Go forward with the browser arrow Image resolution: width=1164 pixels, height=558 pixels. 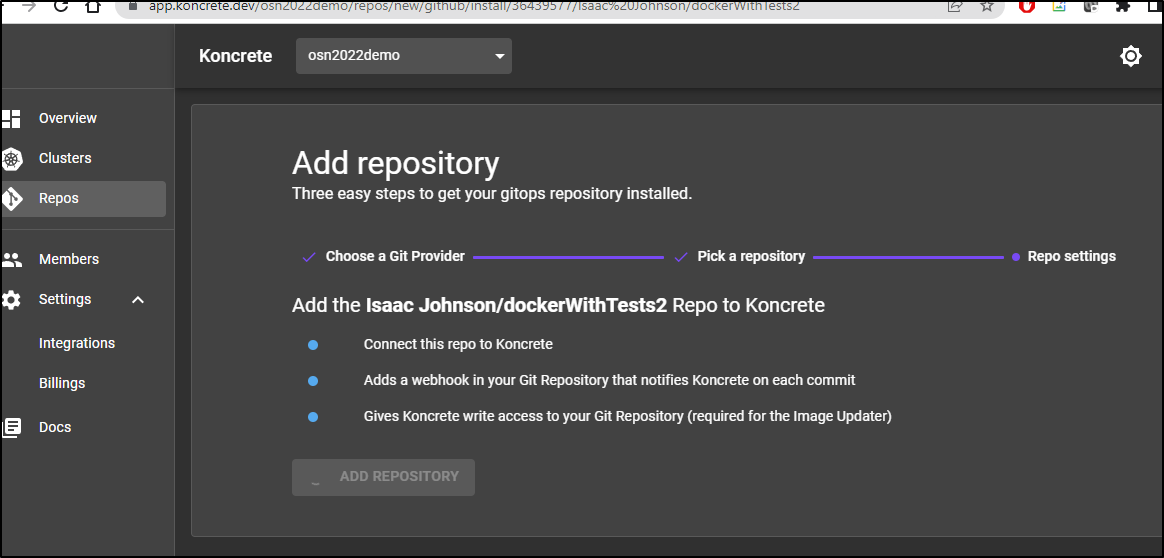(28, 6)
